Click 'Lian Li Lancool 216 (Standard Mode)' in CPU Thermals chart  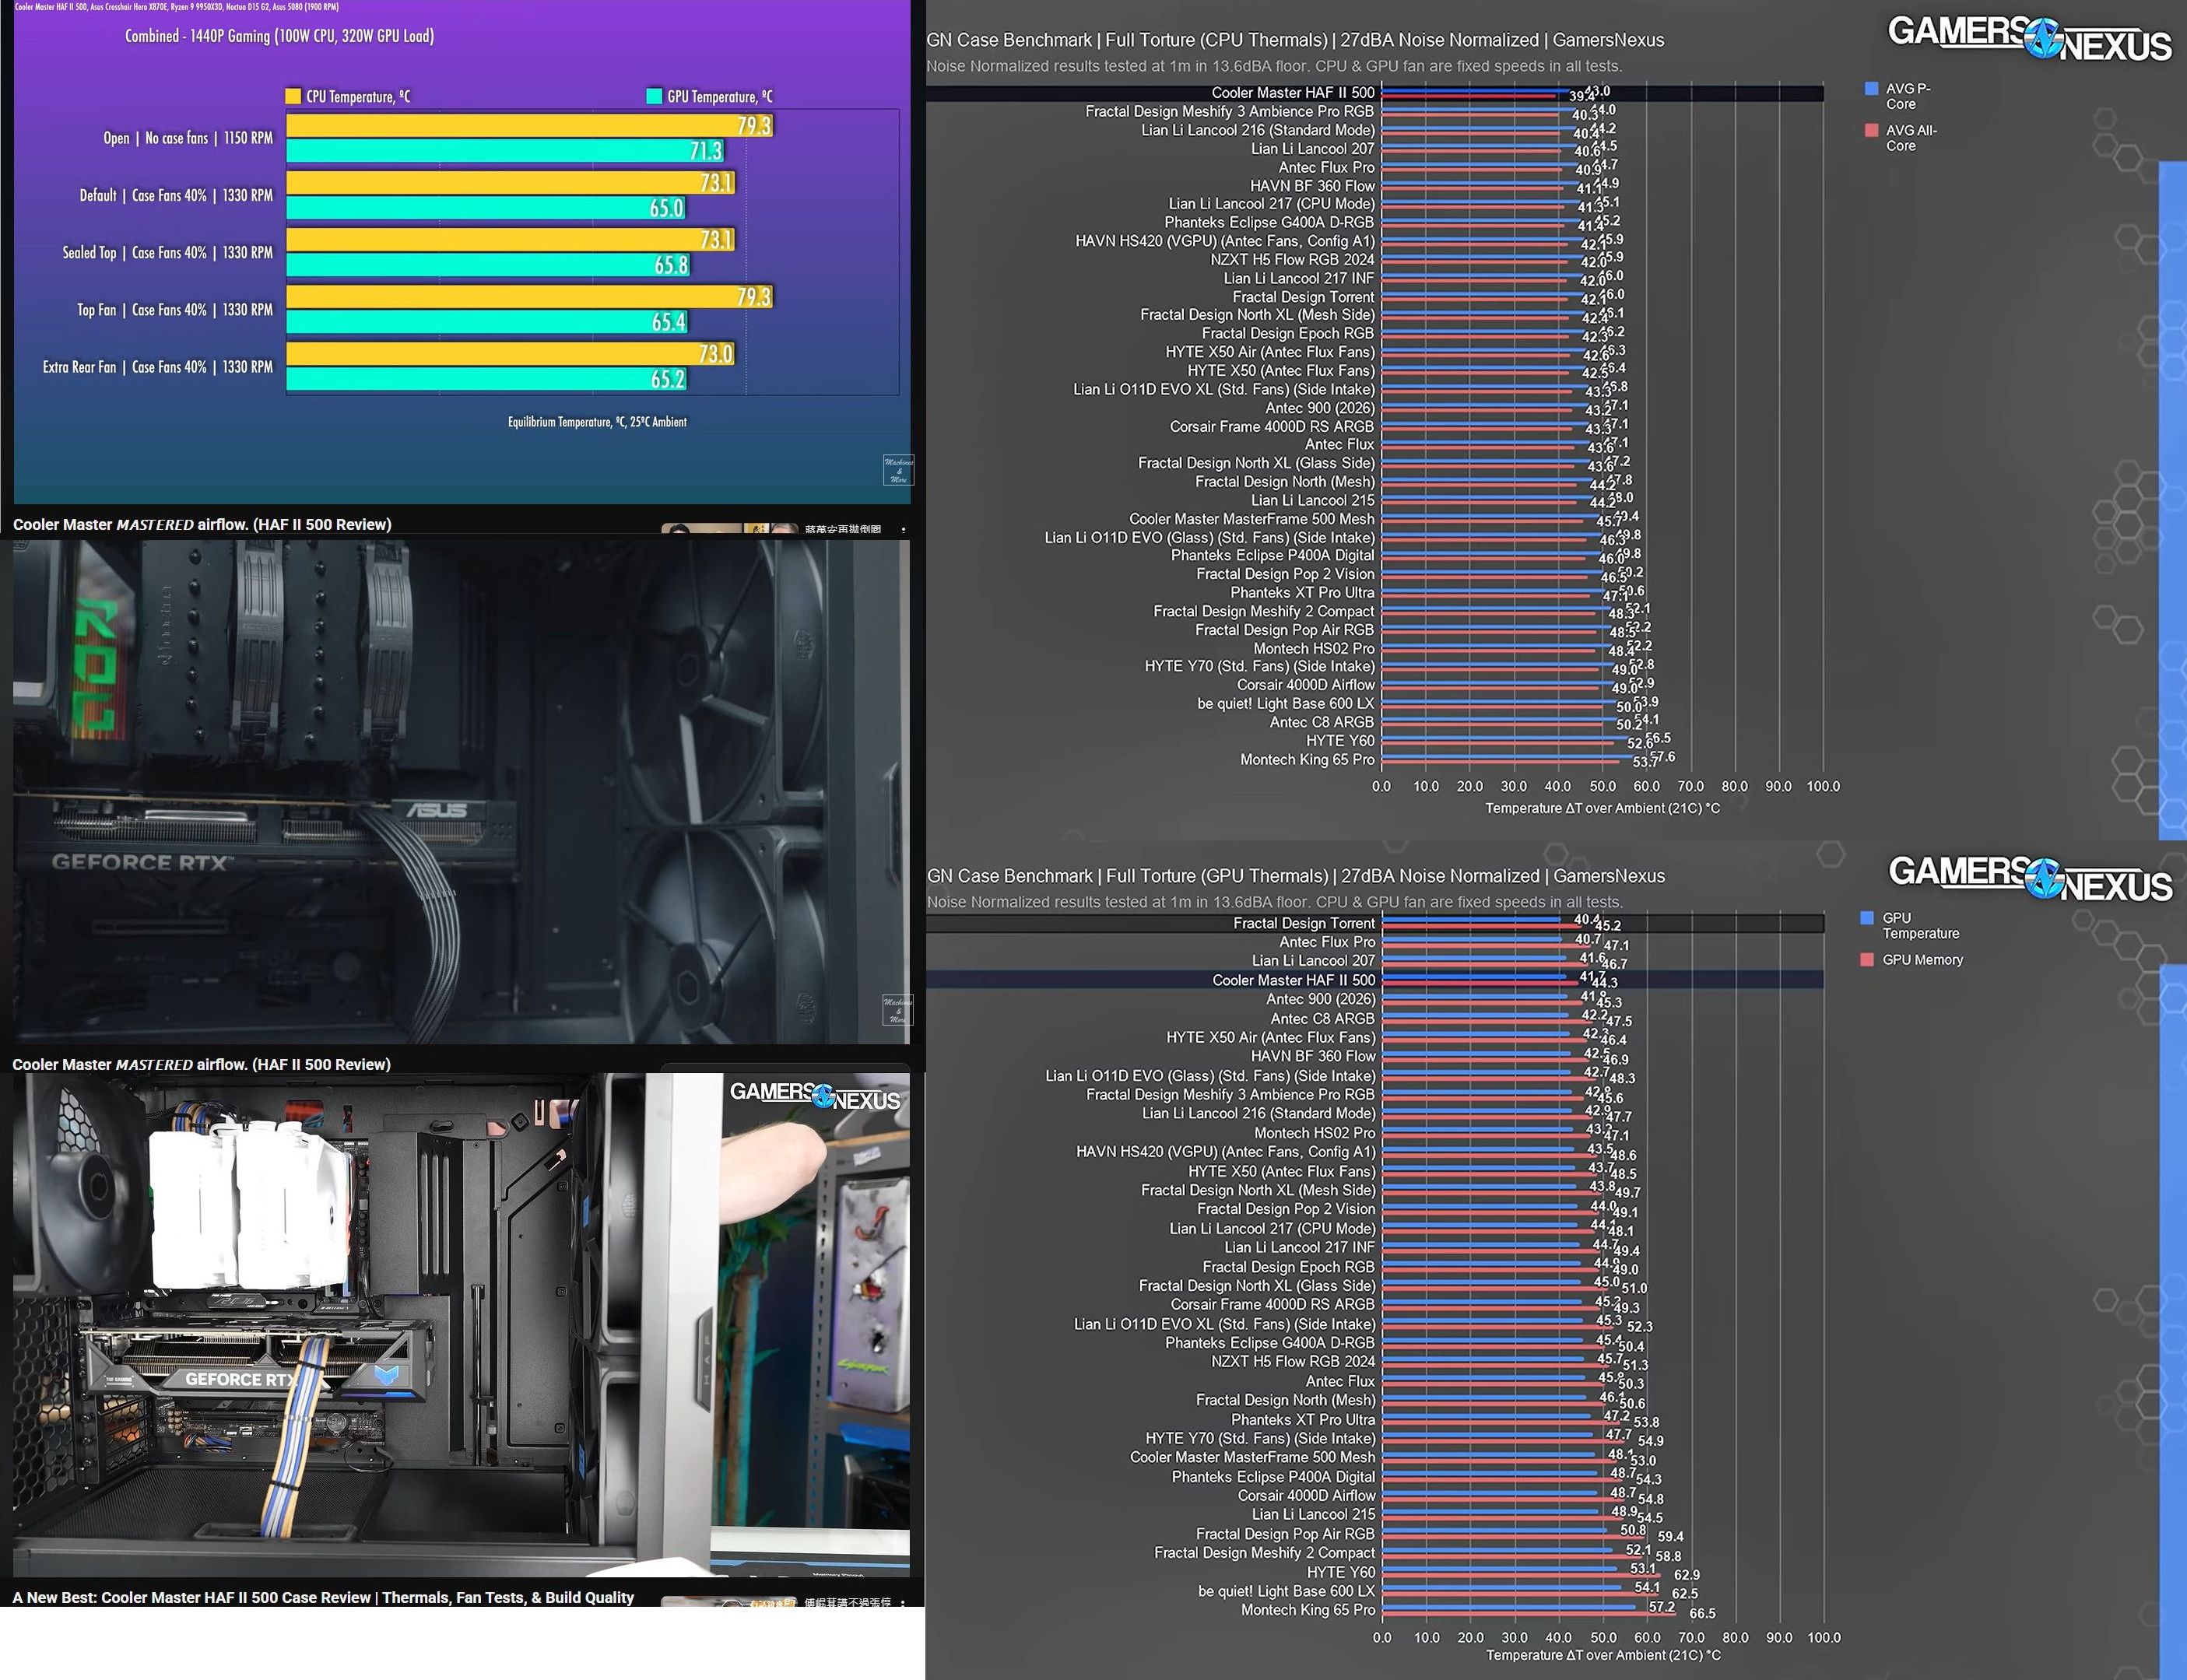1258,130
